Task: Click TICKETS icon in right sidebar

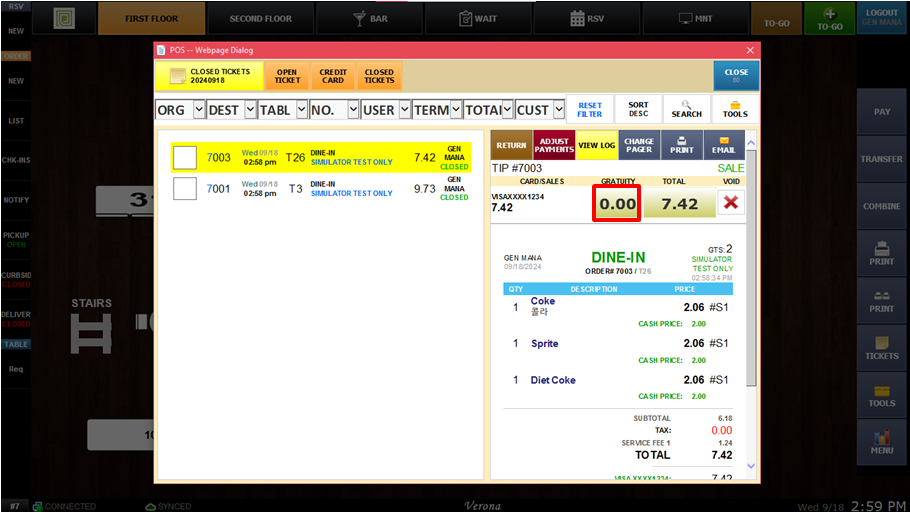Action: (x=882, y=348)
